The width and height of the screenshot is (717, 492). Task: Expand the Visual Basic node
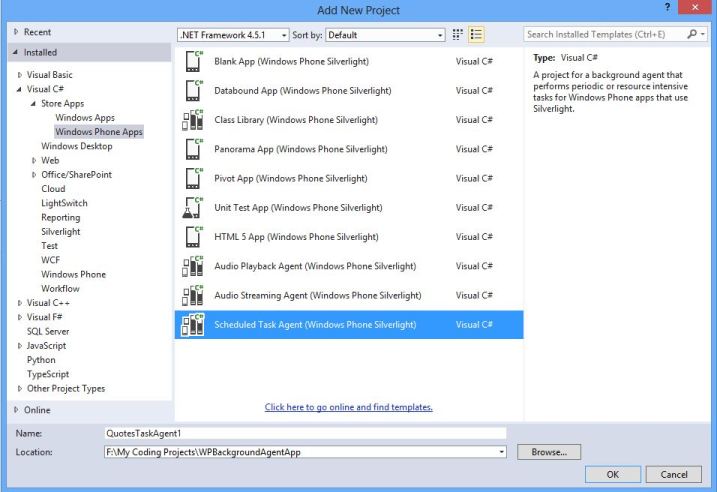pos(19,75)
